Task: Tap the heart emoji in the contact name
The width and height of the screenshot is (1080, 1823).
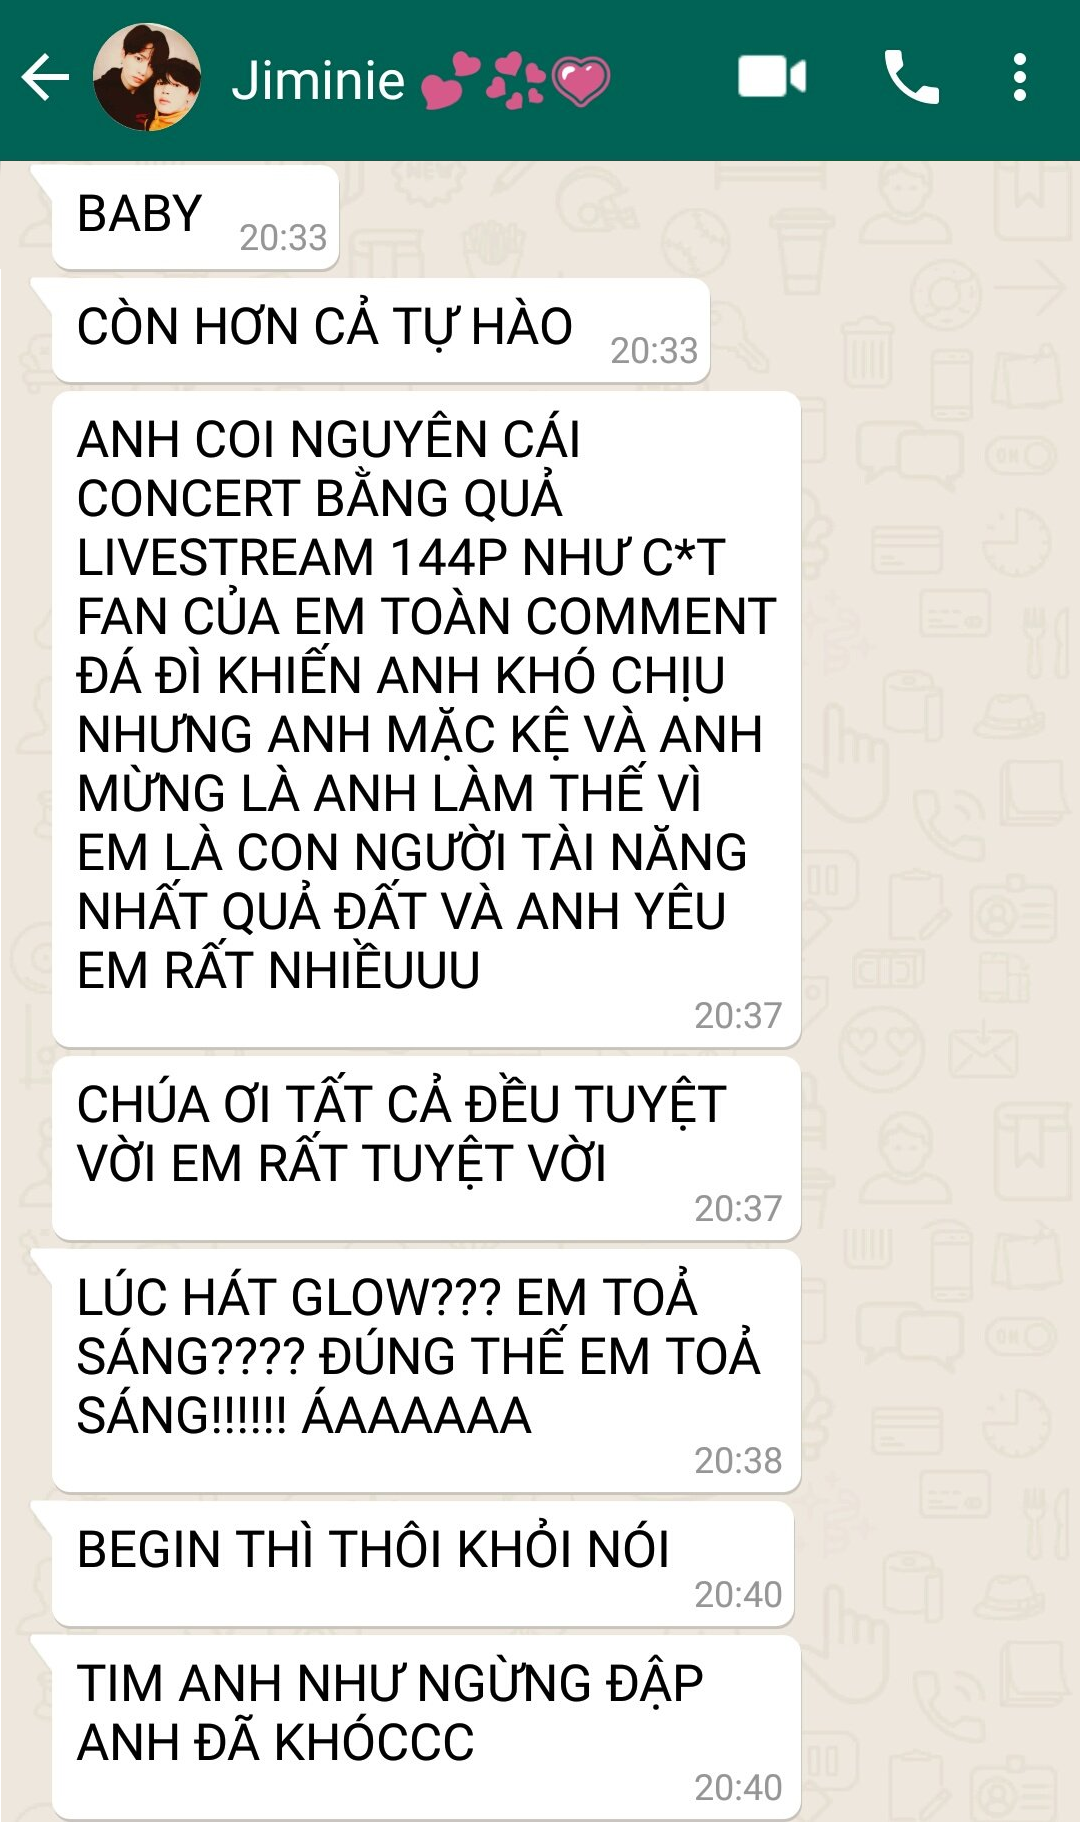Action: pyautogui.click(x=581, y=81)
